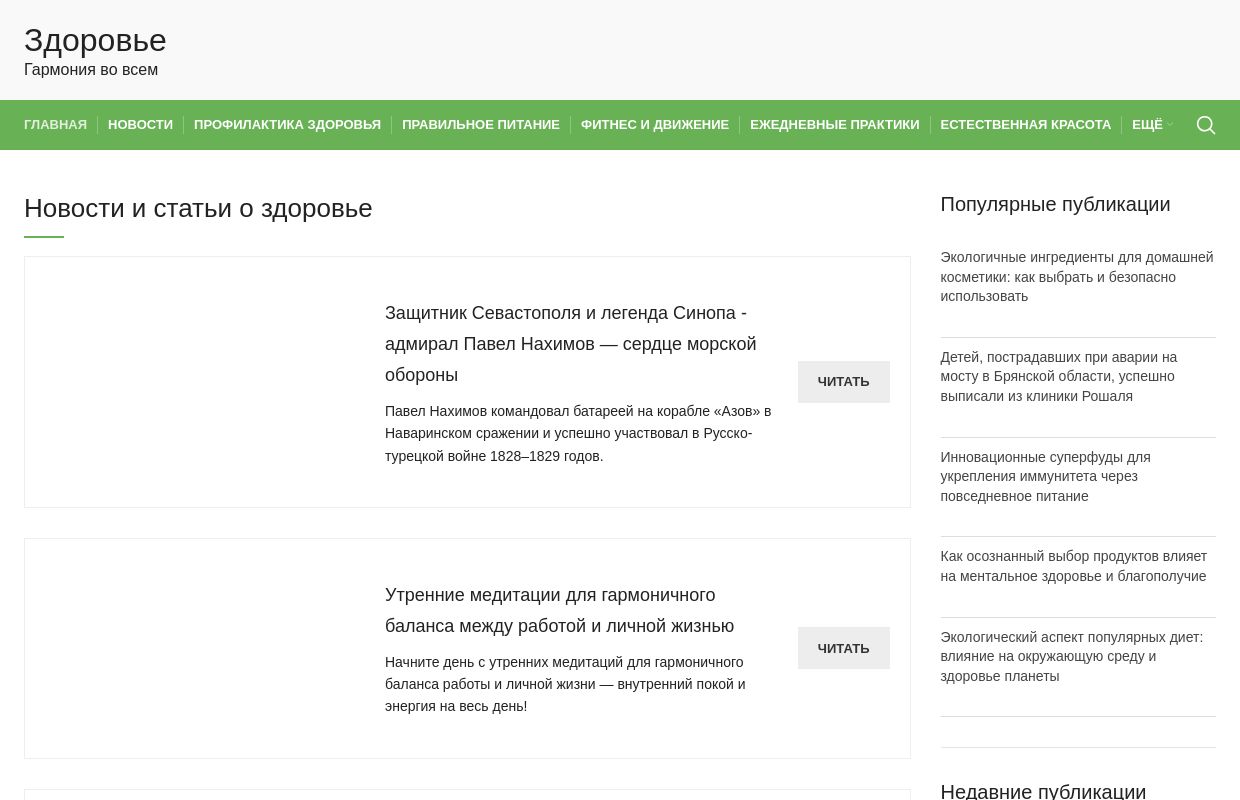The height and width of the screenshot is (800, 1240).
Task: Click the Здоровье site title
Action: tap(95, 40)
